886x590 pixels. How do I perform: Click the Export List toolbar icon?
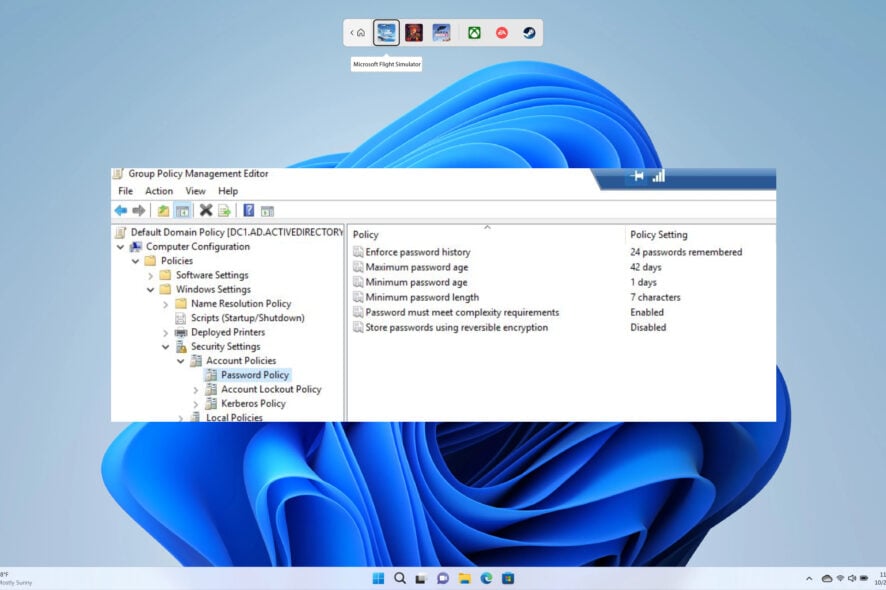223,210
